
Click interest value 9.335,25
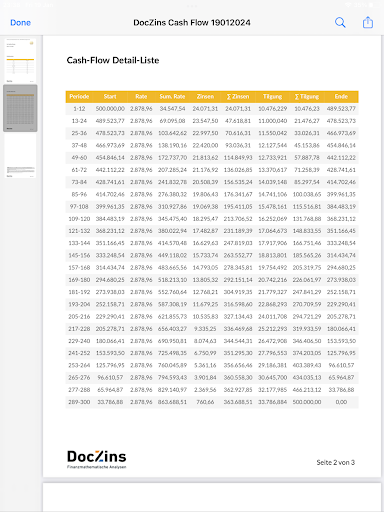(205, 329)
